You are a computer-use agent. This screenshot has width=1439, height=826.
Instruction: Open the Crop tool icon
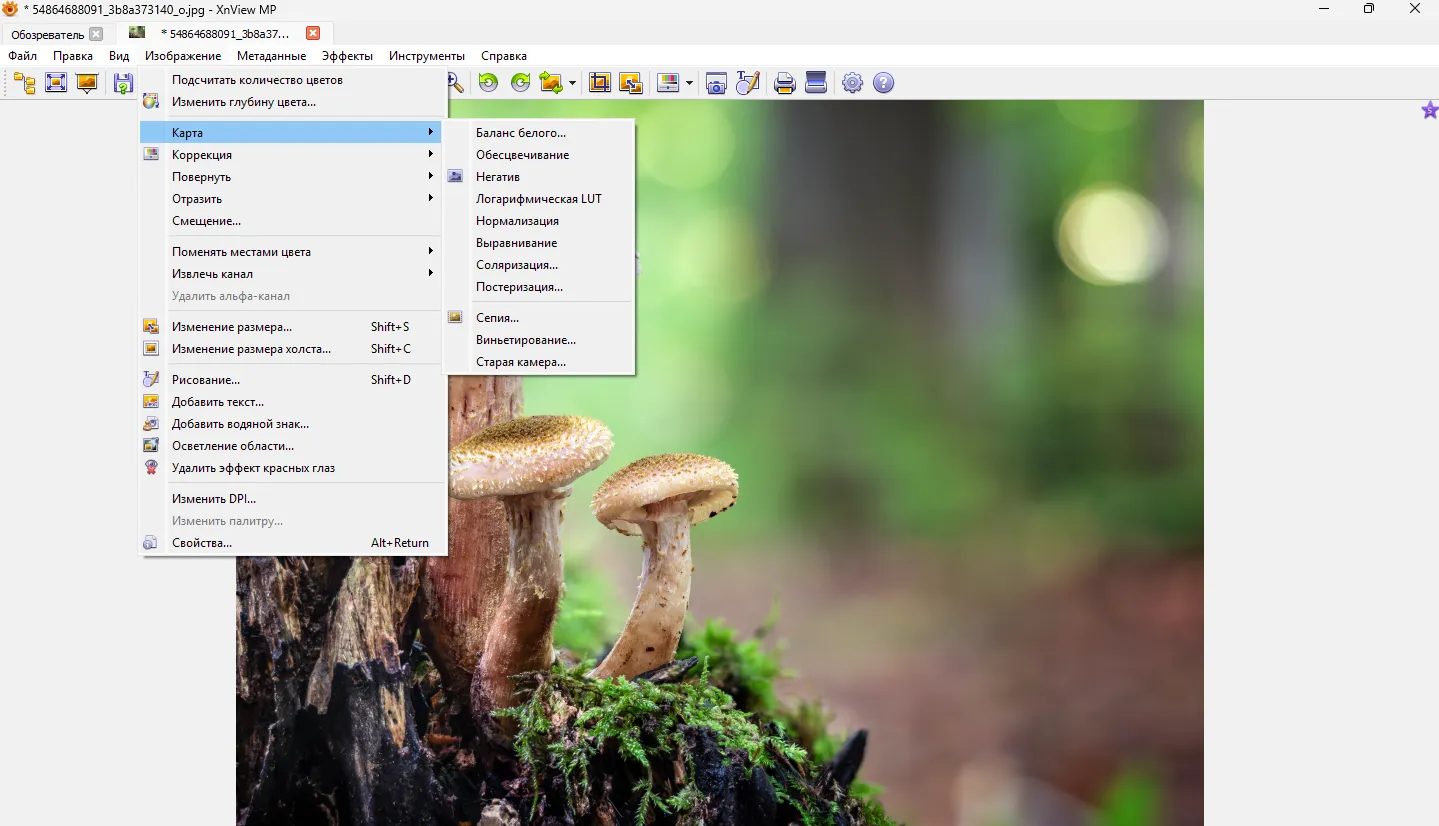(x=599, y=83)
